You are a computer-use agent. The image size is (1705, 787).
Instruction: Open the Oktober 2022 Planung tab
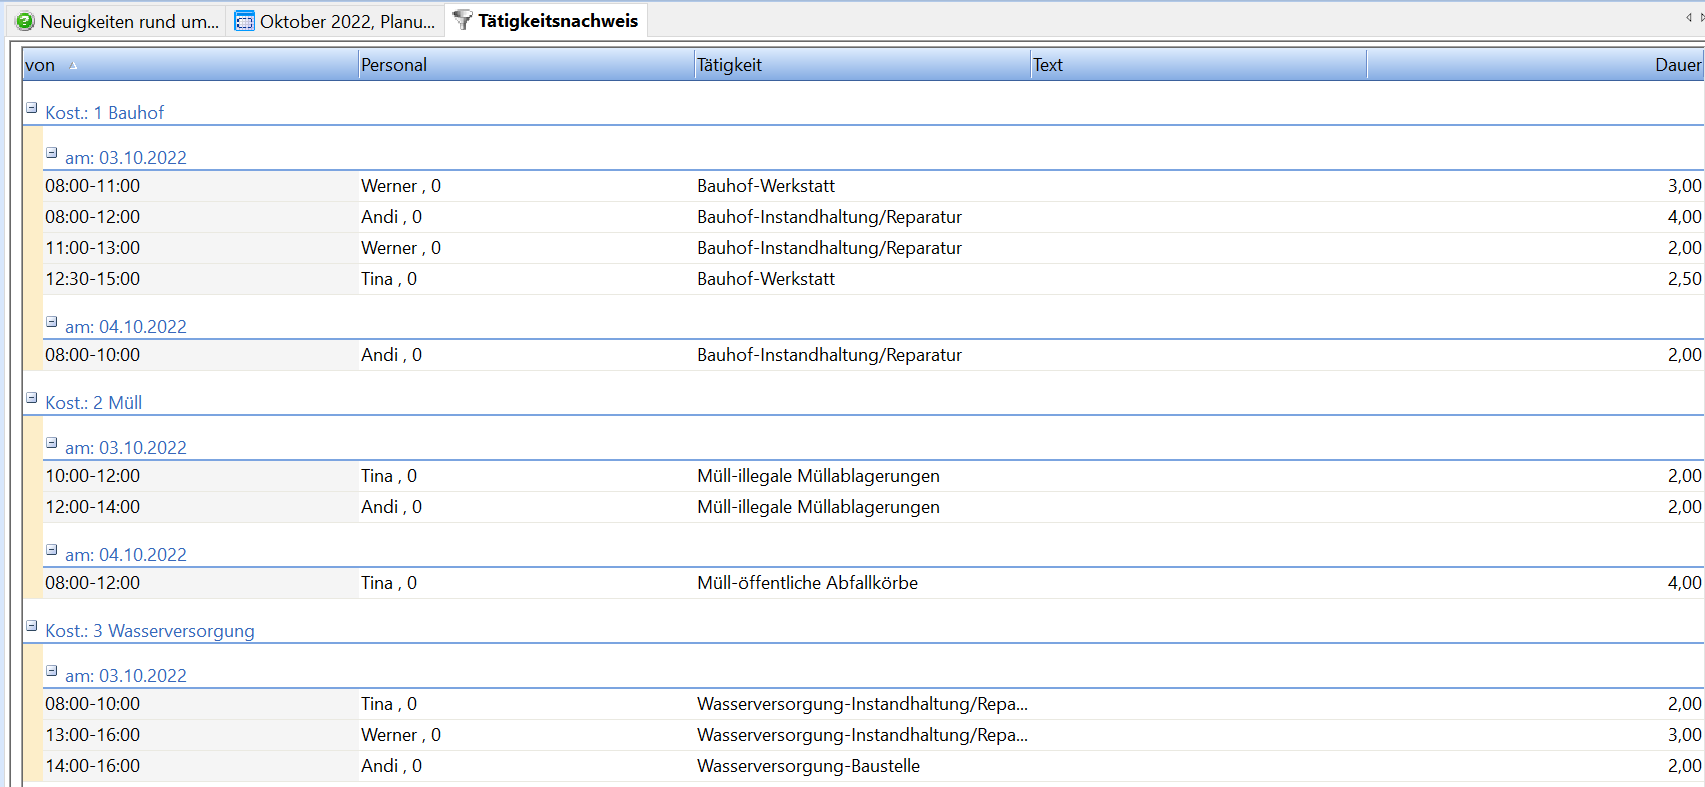346,21
